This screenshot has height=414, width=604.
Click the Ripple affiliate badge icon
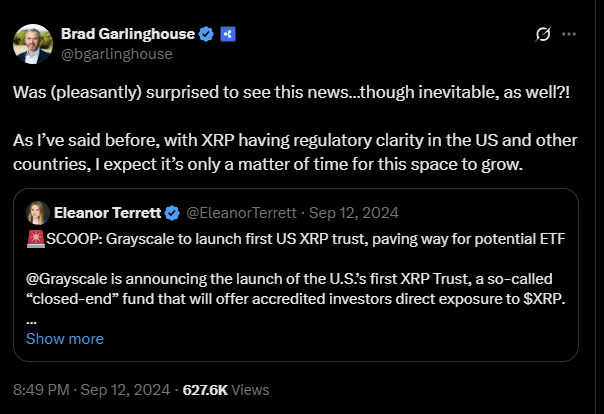[x=228, y=34]
